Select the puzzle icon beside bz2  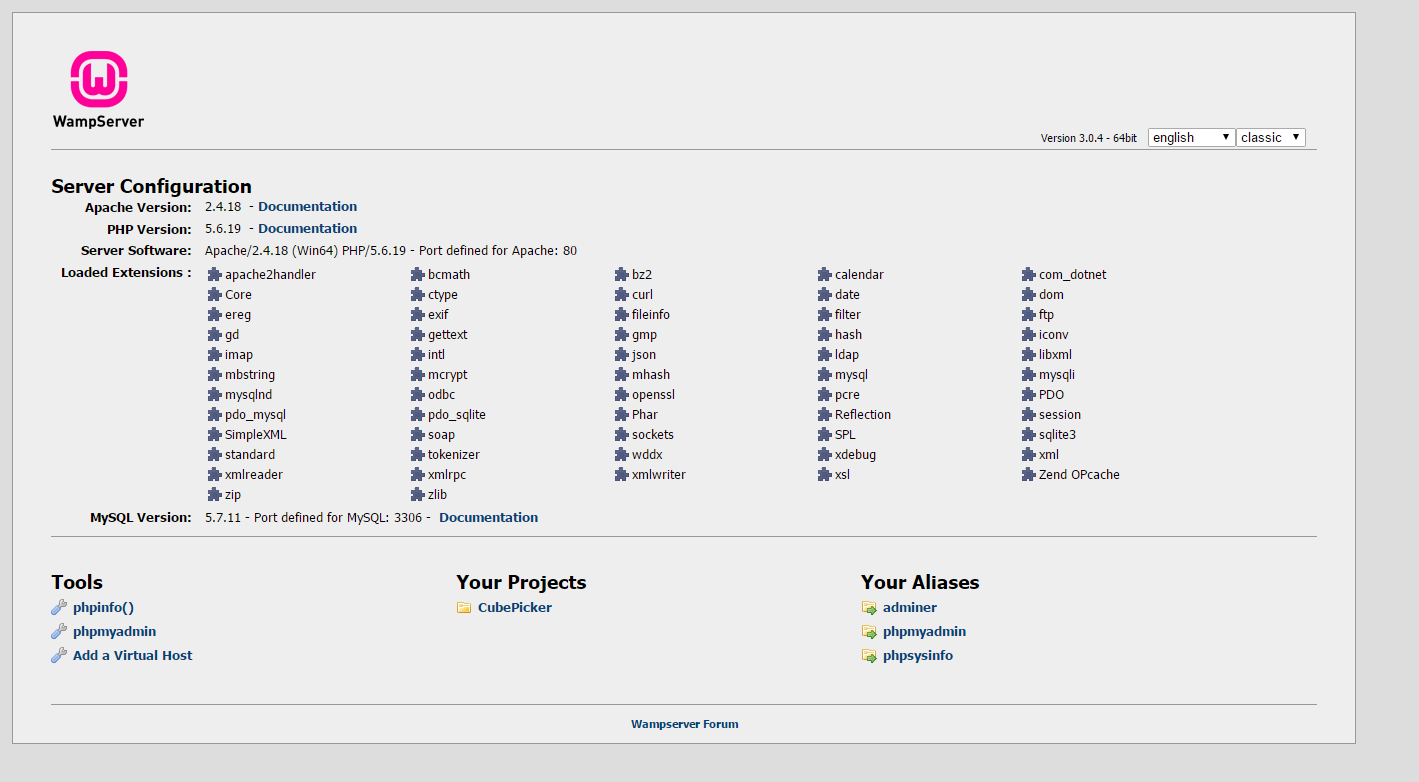[x=622, y=275]
